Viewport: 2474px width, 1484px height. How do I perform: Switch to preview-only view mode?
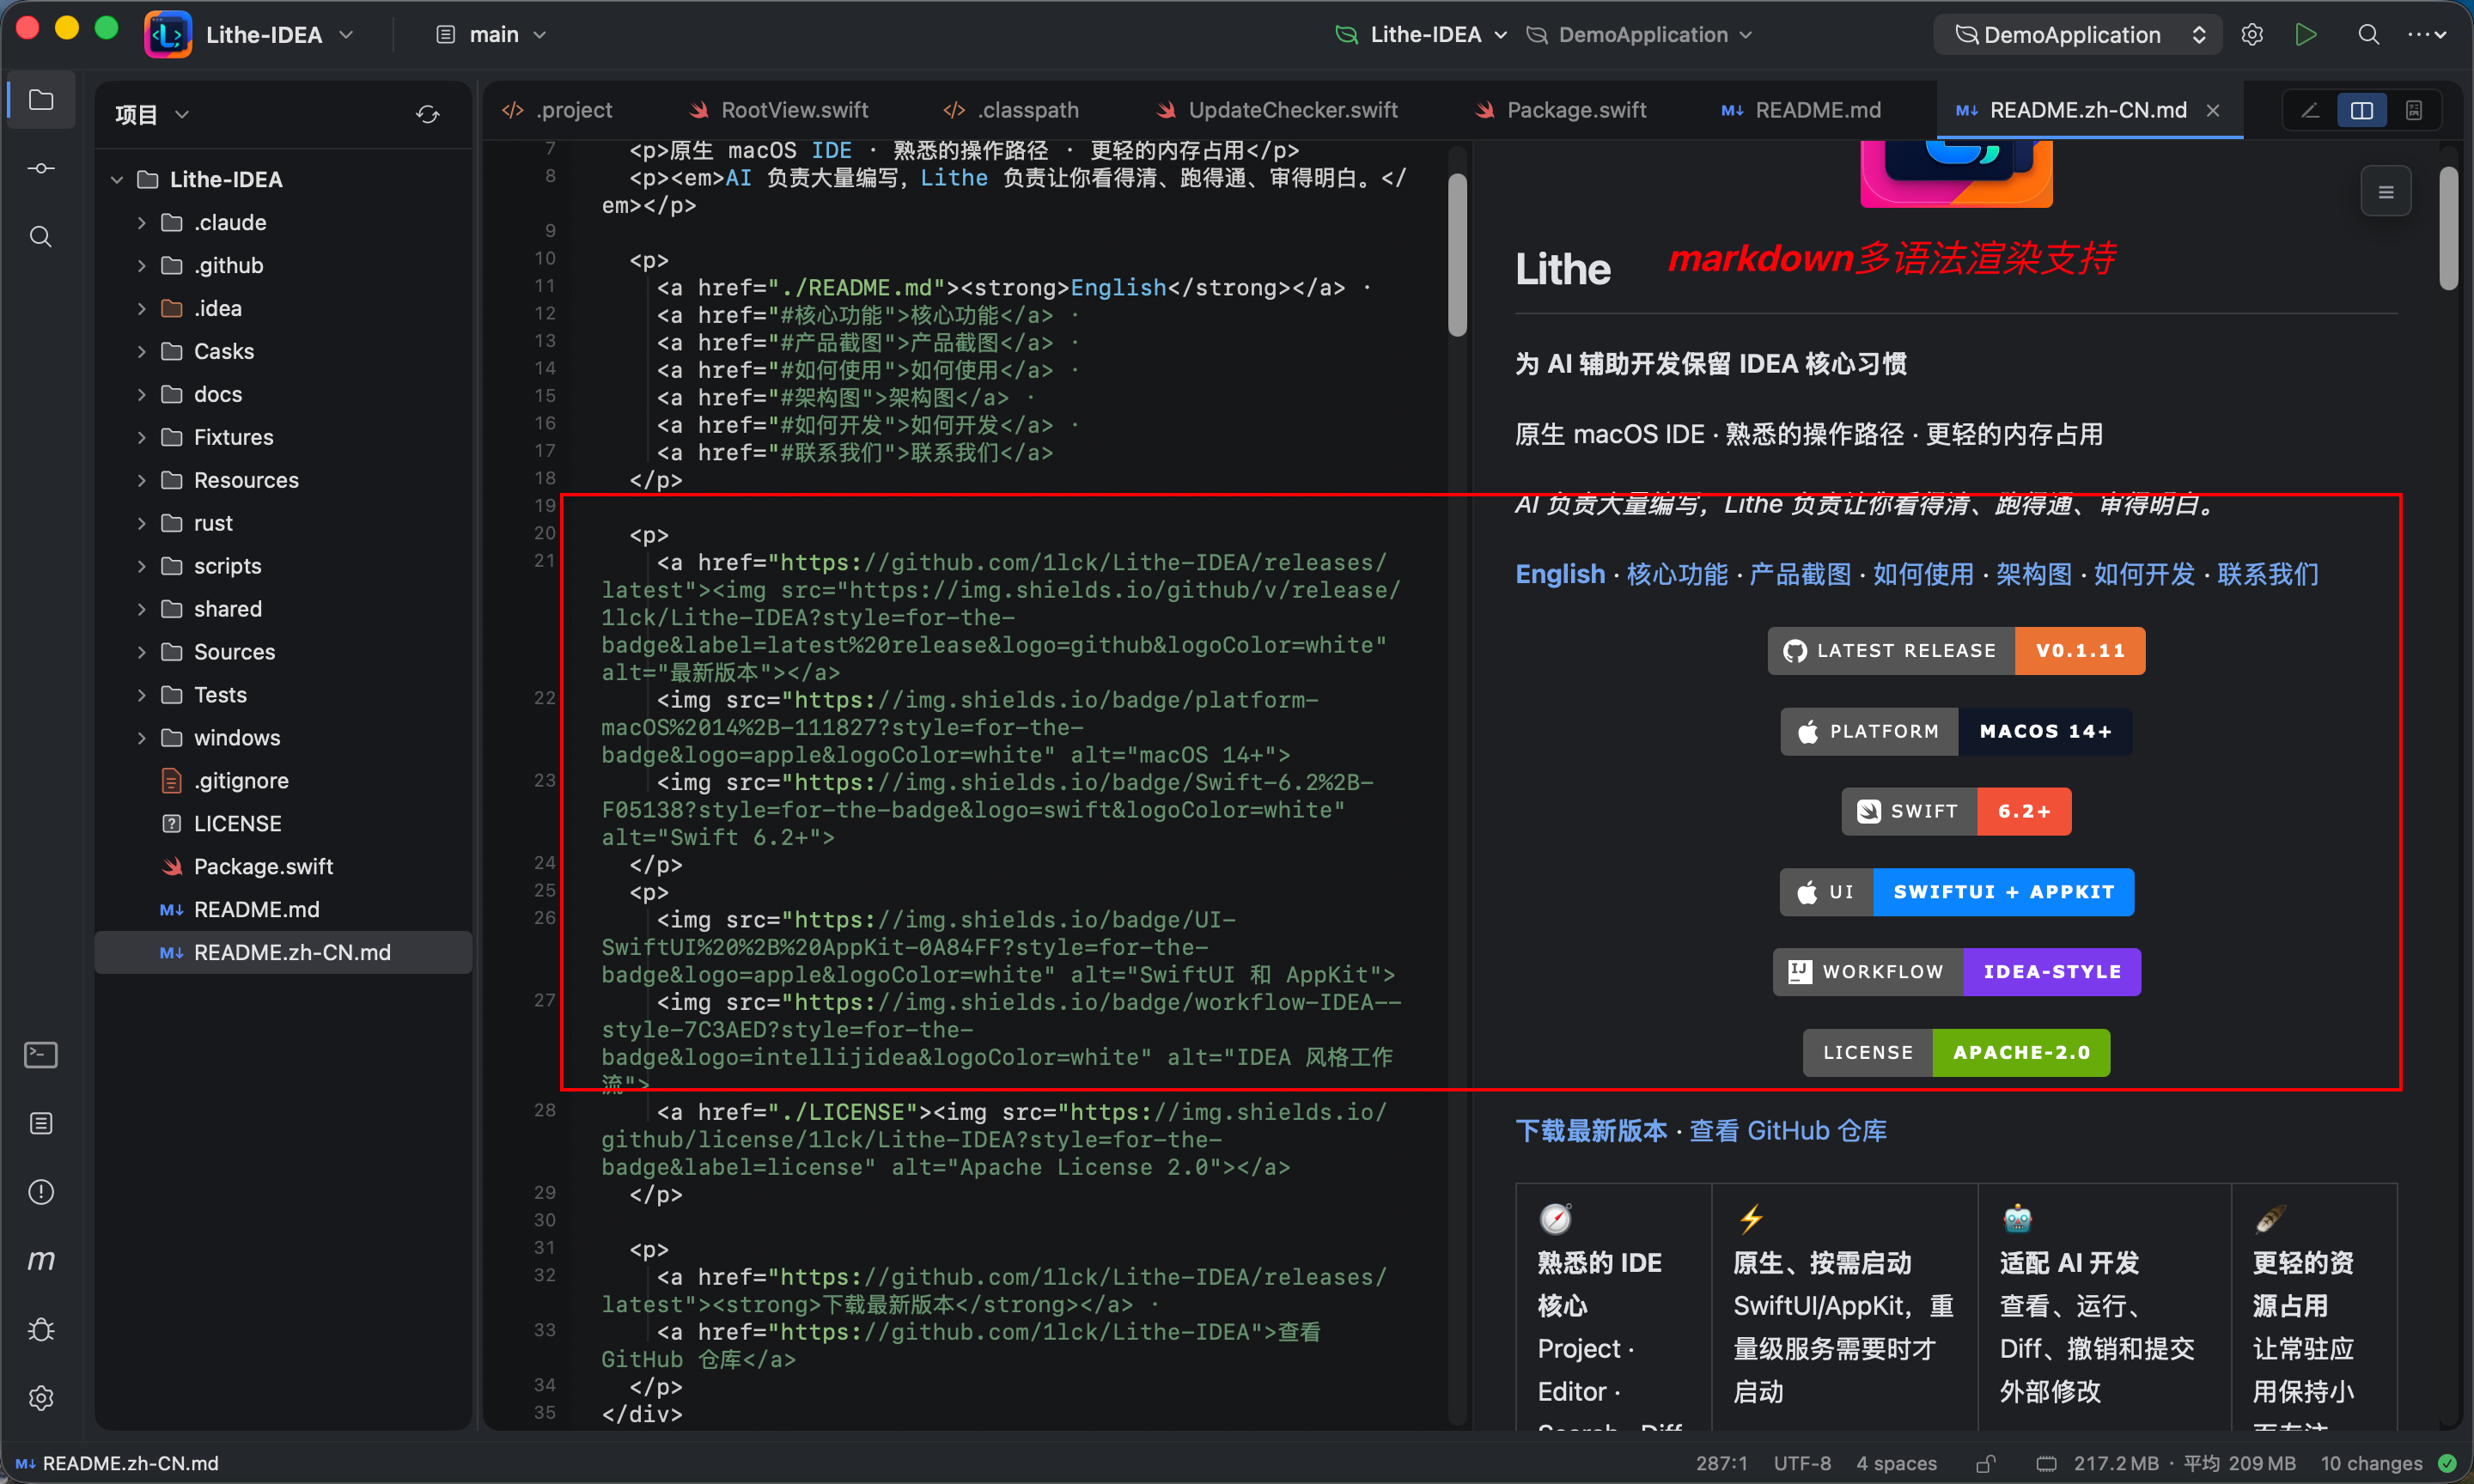(x=2414, y=110)
